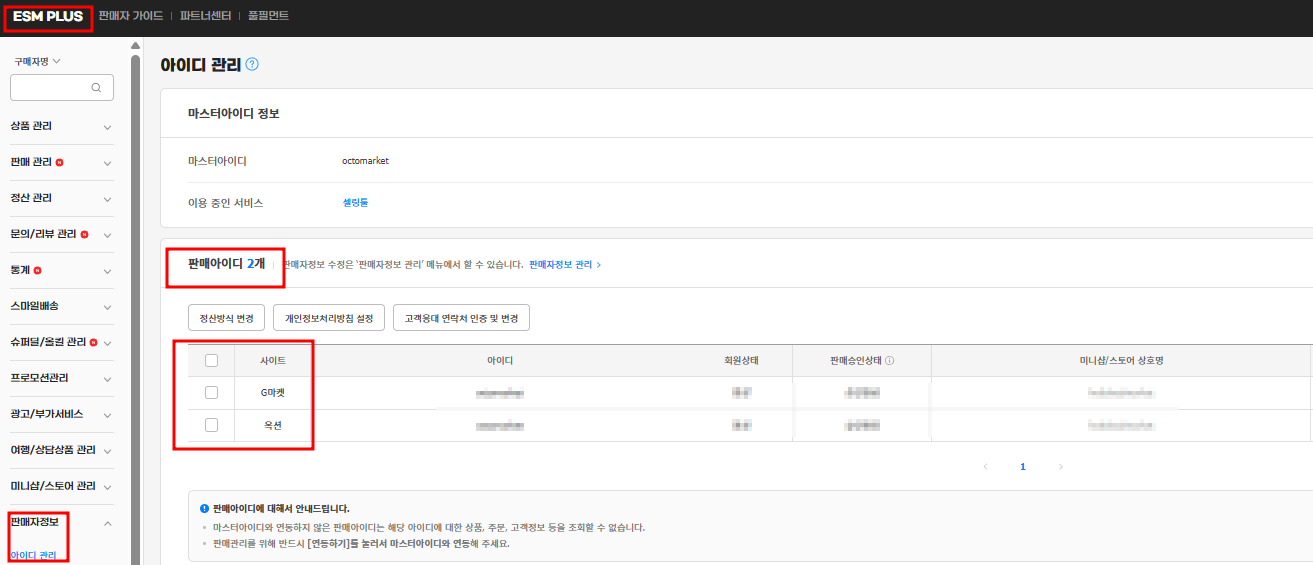
Task: Click the 아이디 column header
Action: pyautogui.click(x=500, y=360)
